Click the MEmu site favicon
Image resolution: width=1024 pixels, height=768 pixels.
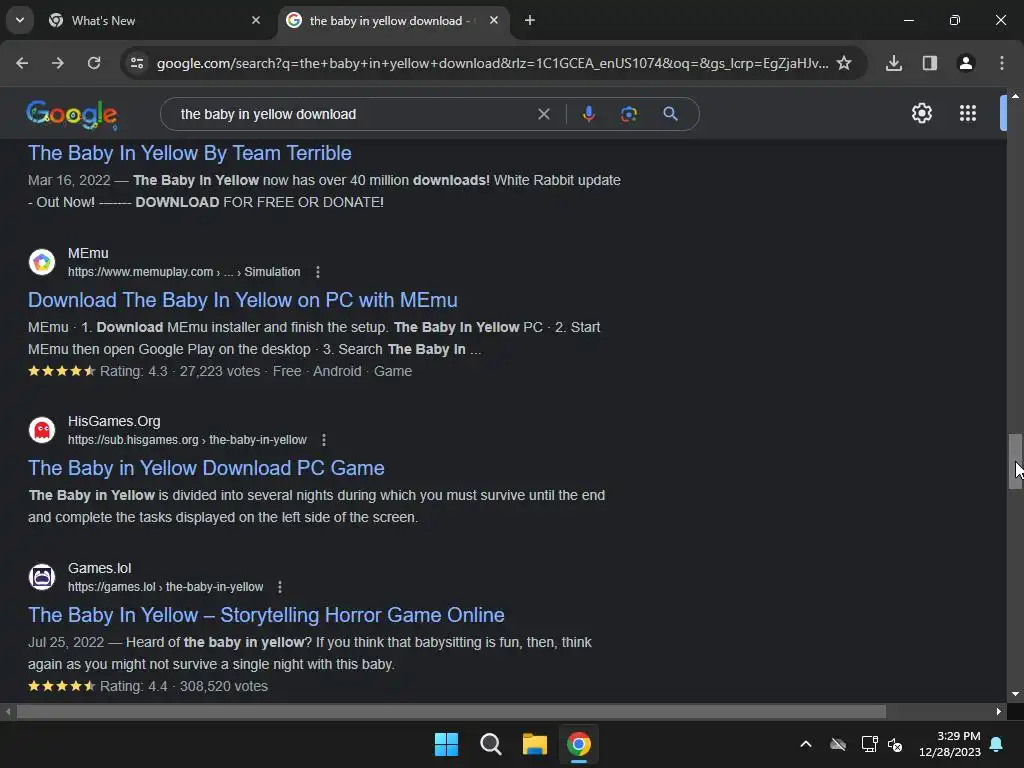[42, 262]
